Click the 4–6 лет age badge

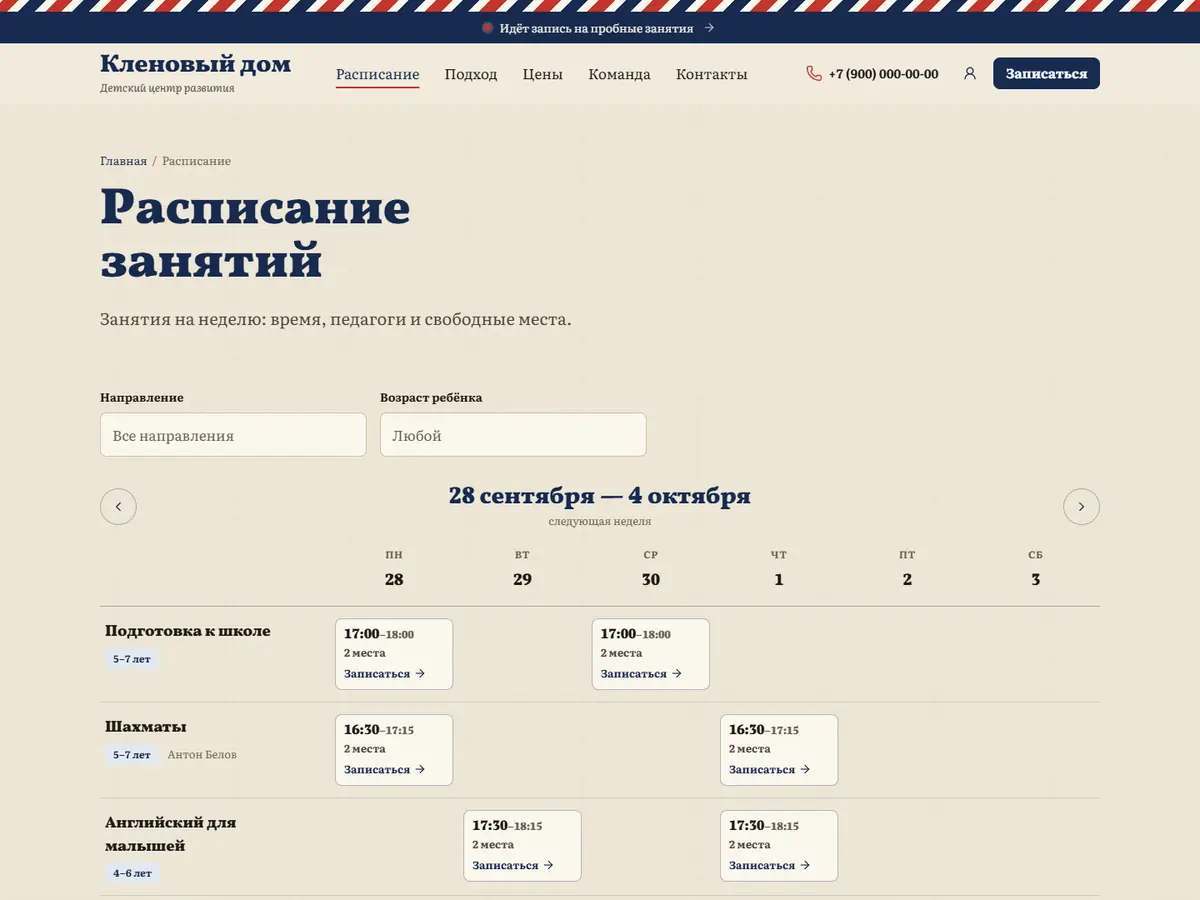(132, 873)
